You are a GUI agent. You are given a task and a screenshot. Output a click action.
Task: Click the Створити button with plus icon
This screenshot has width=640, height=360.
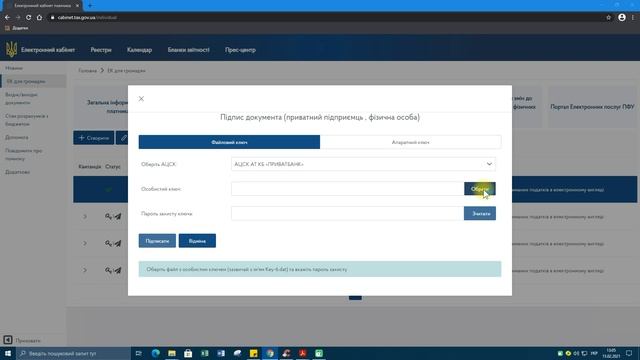tap(93, 138)
